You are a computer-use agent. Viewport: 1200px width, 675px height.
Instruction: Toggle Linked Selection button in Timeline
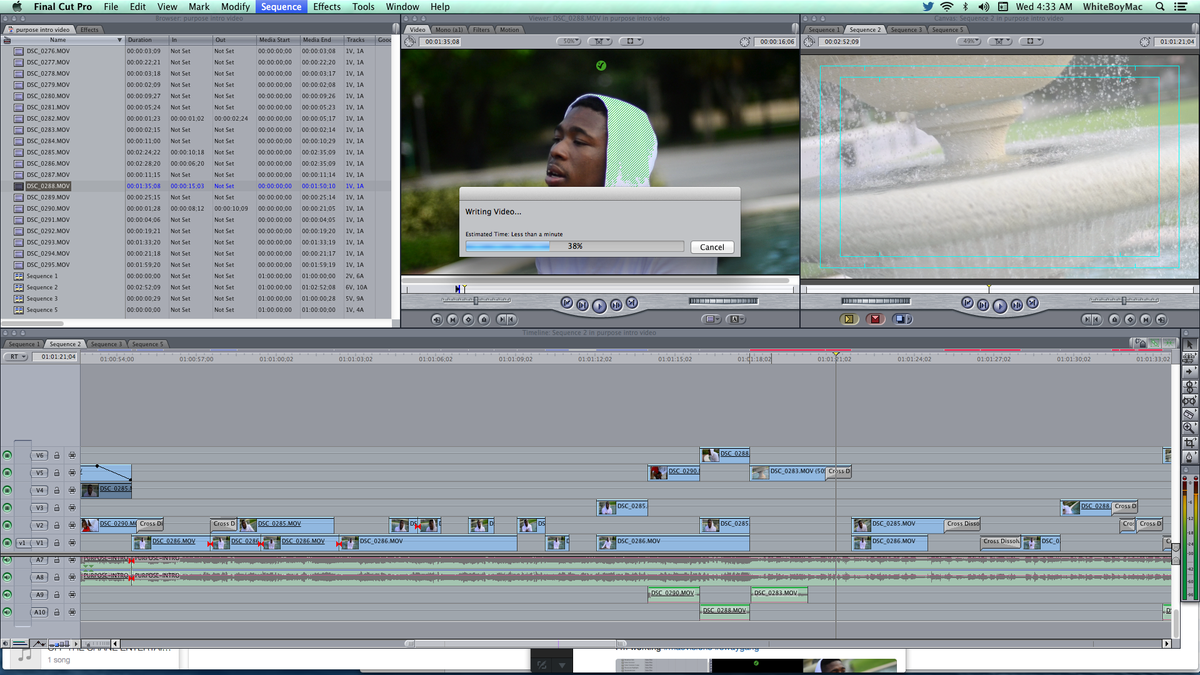[x=1154, y=343]
